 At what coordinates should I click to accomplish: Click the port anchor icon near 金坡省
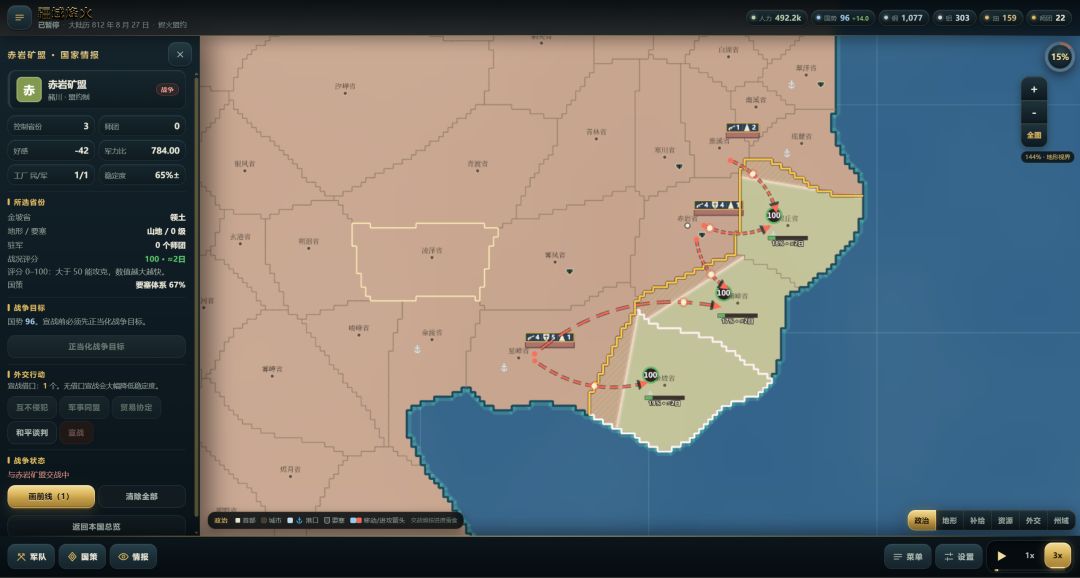click(x=417, y=349)
